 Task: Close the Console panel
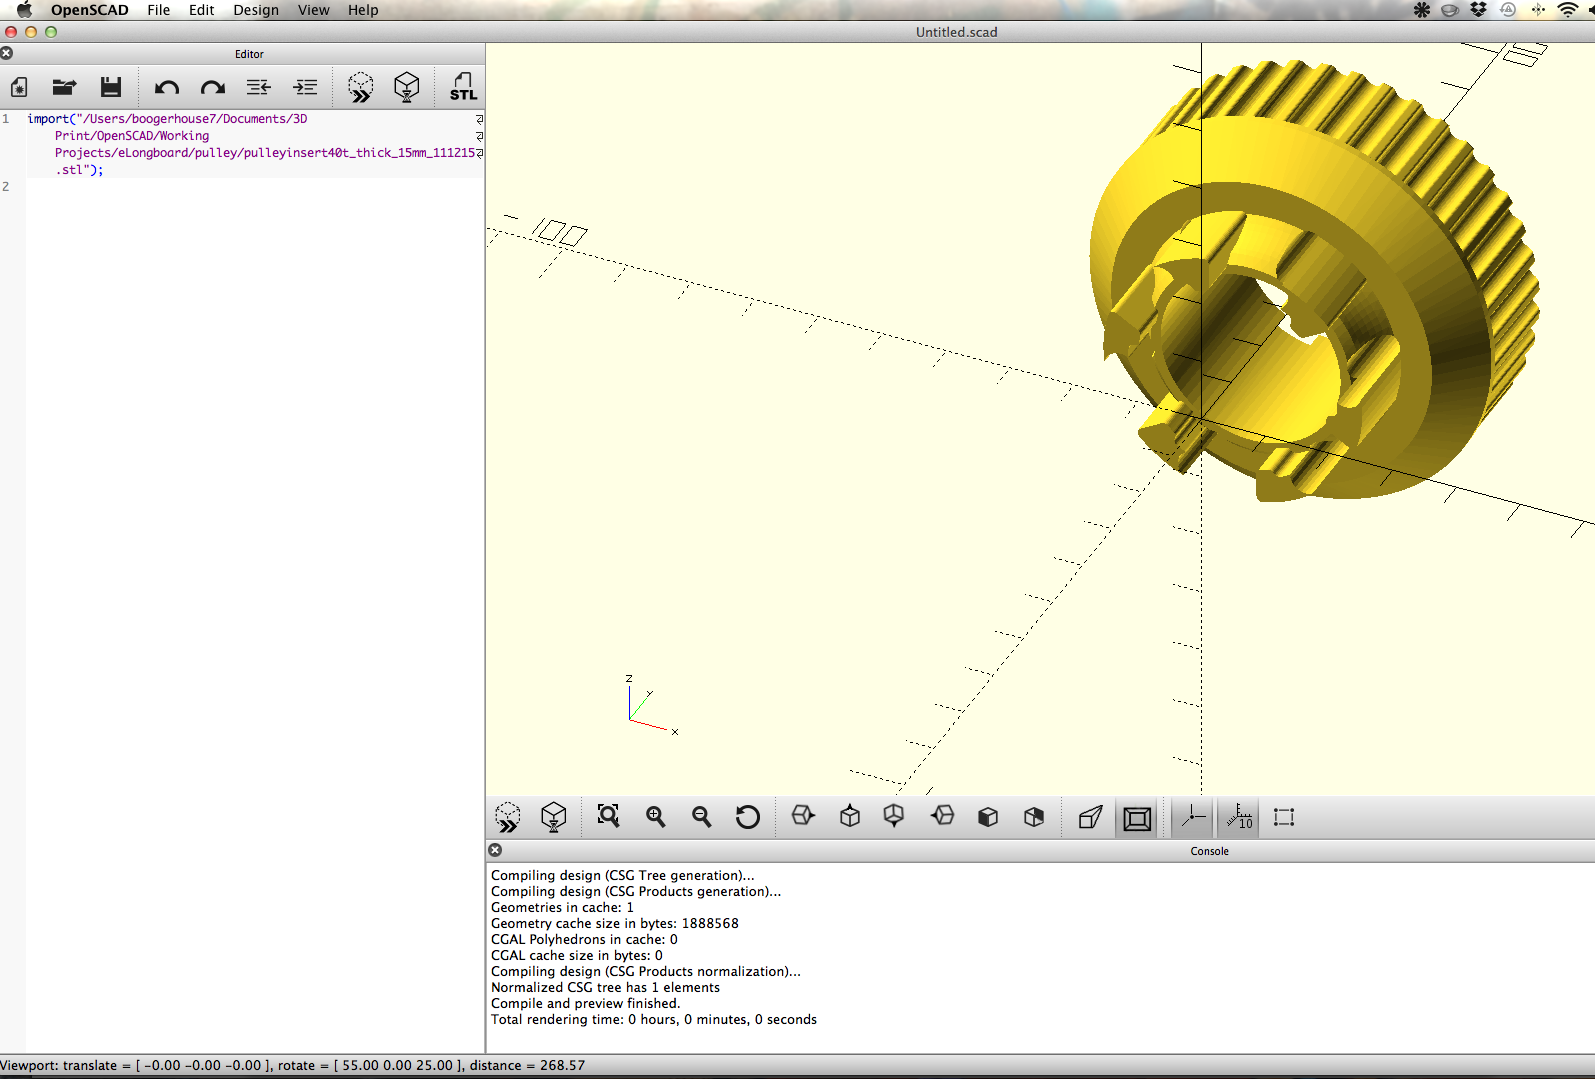tap(495, 850)
